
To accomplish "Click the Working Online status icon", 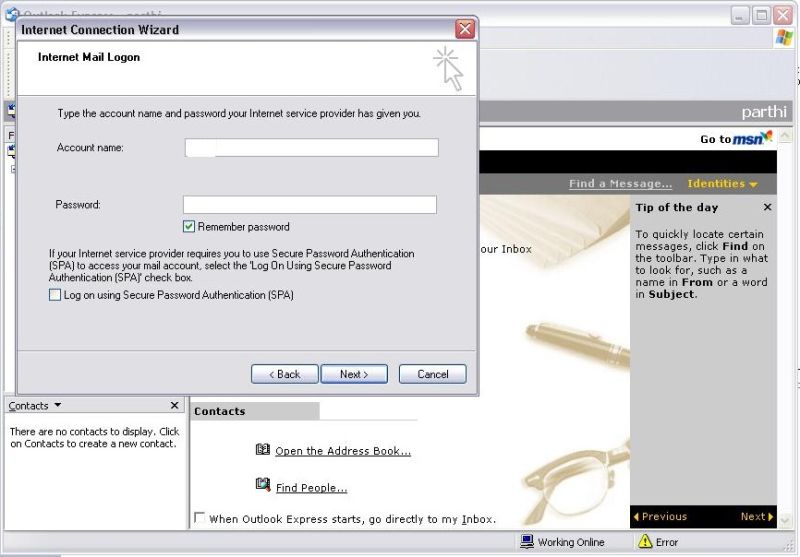I will coord(527,541).
